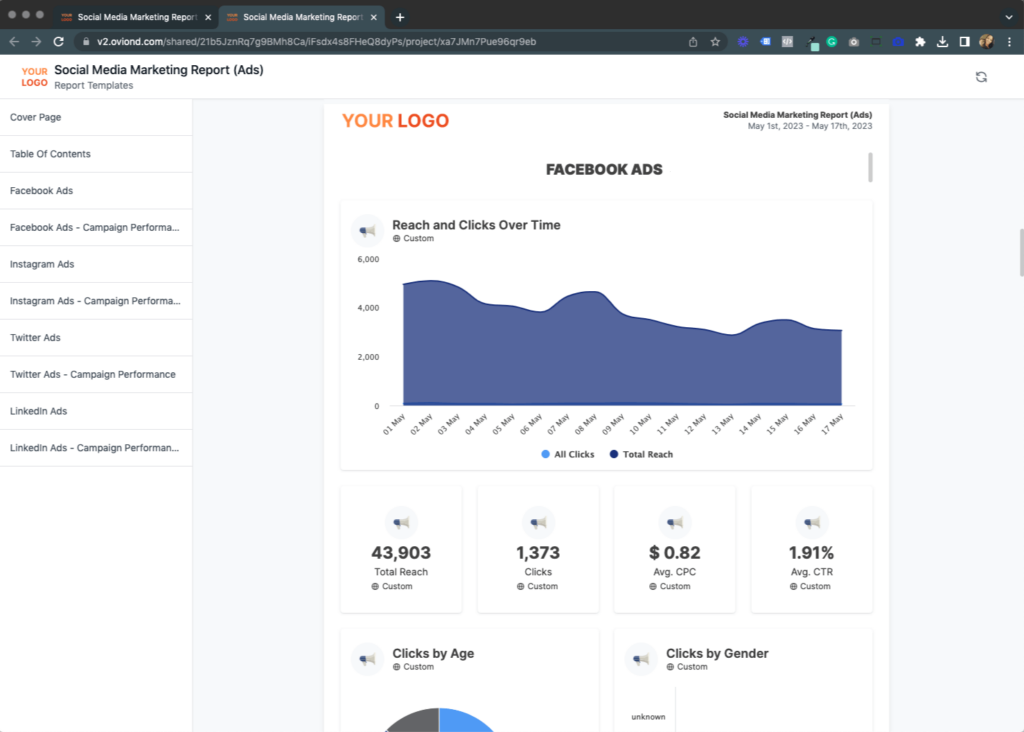Reload the page with the refresh button
The width and height of the screenshot is (1024, 732).
(59, 42)
